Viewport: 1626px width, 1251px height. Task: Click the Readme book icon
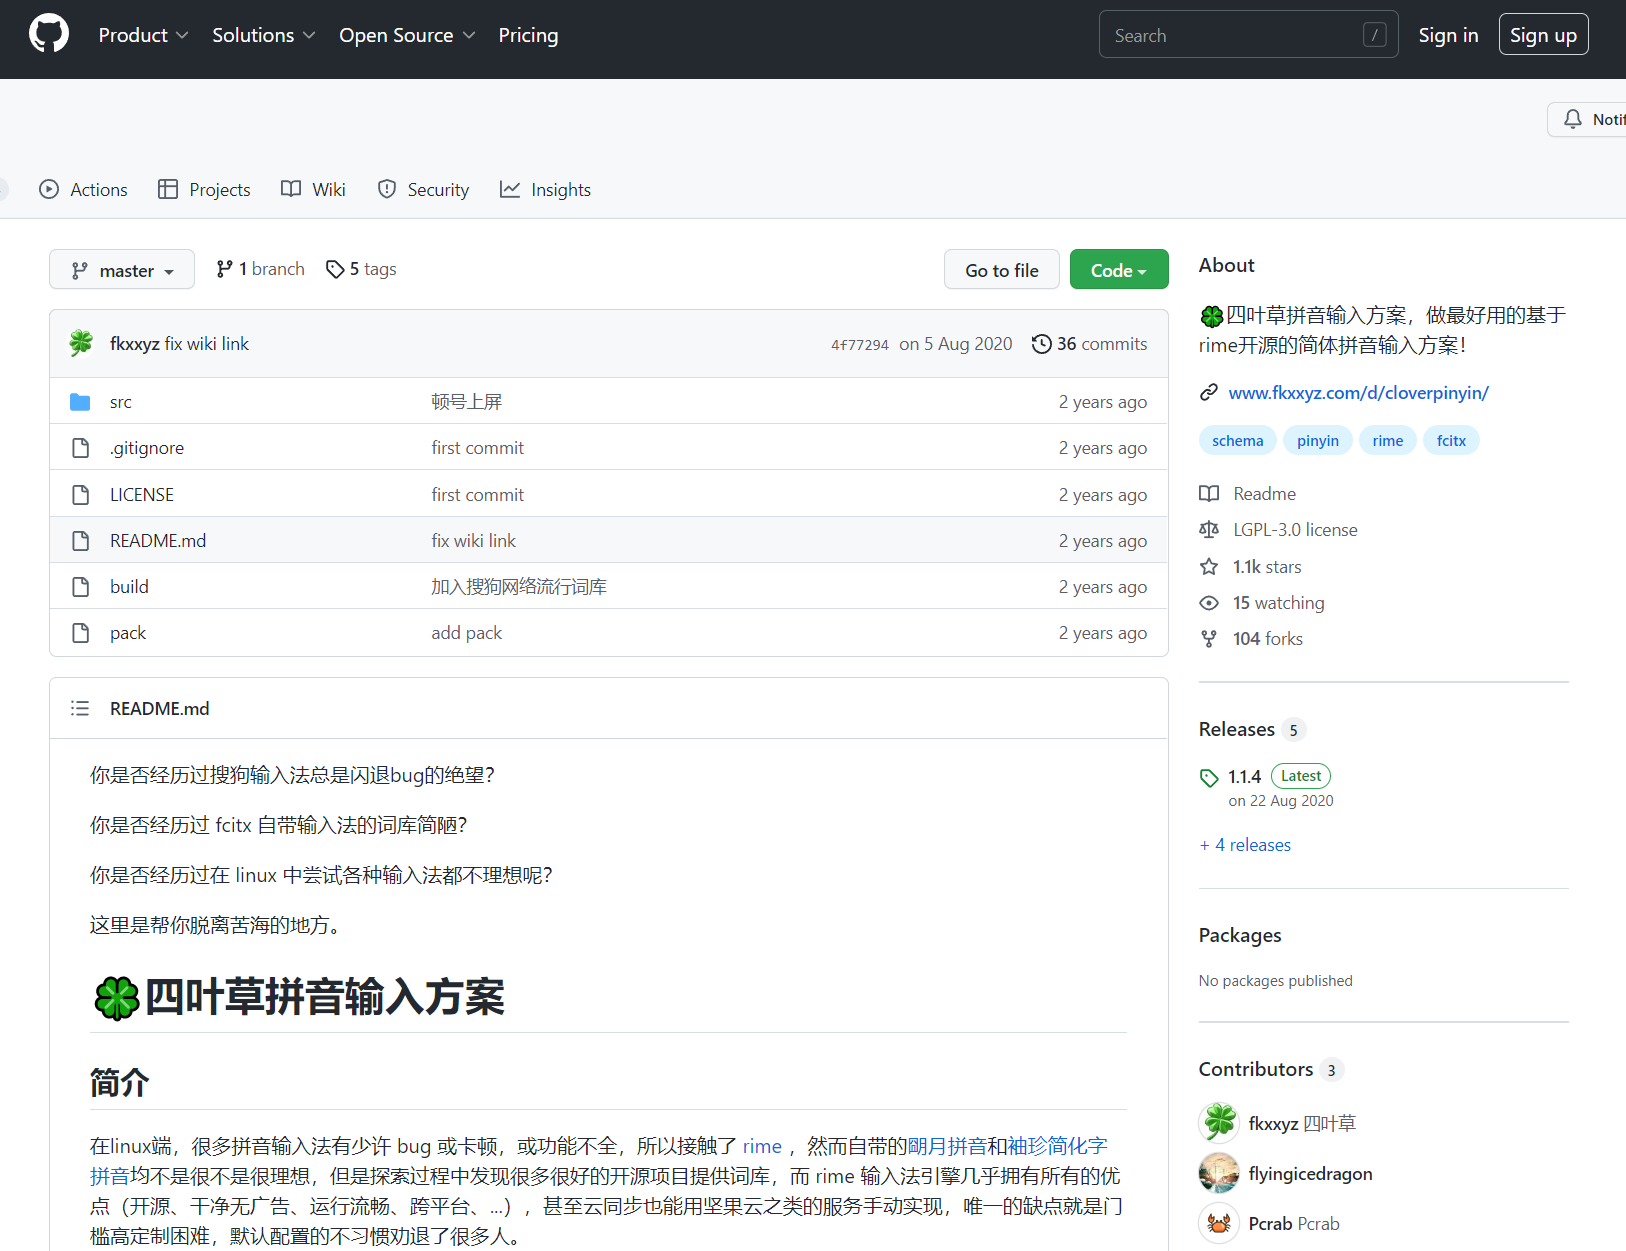coord(1209,494)
